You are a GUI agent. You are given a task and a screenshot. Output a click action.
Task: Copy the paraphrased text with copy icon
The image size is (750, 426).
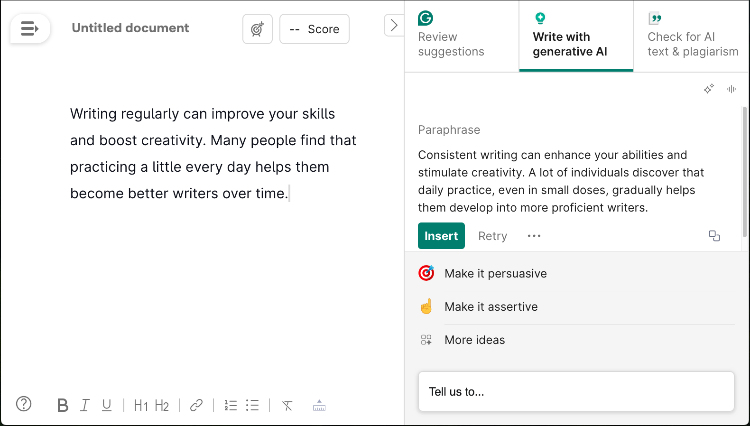pyautogui.click(x=714, y=236)
